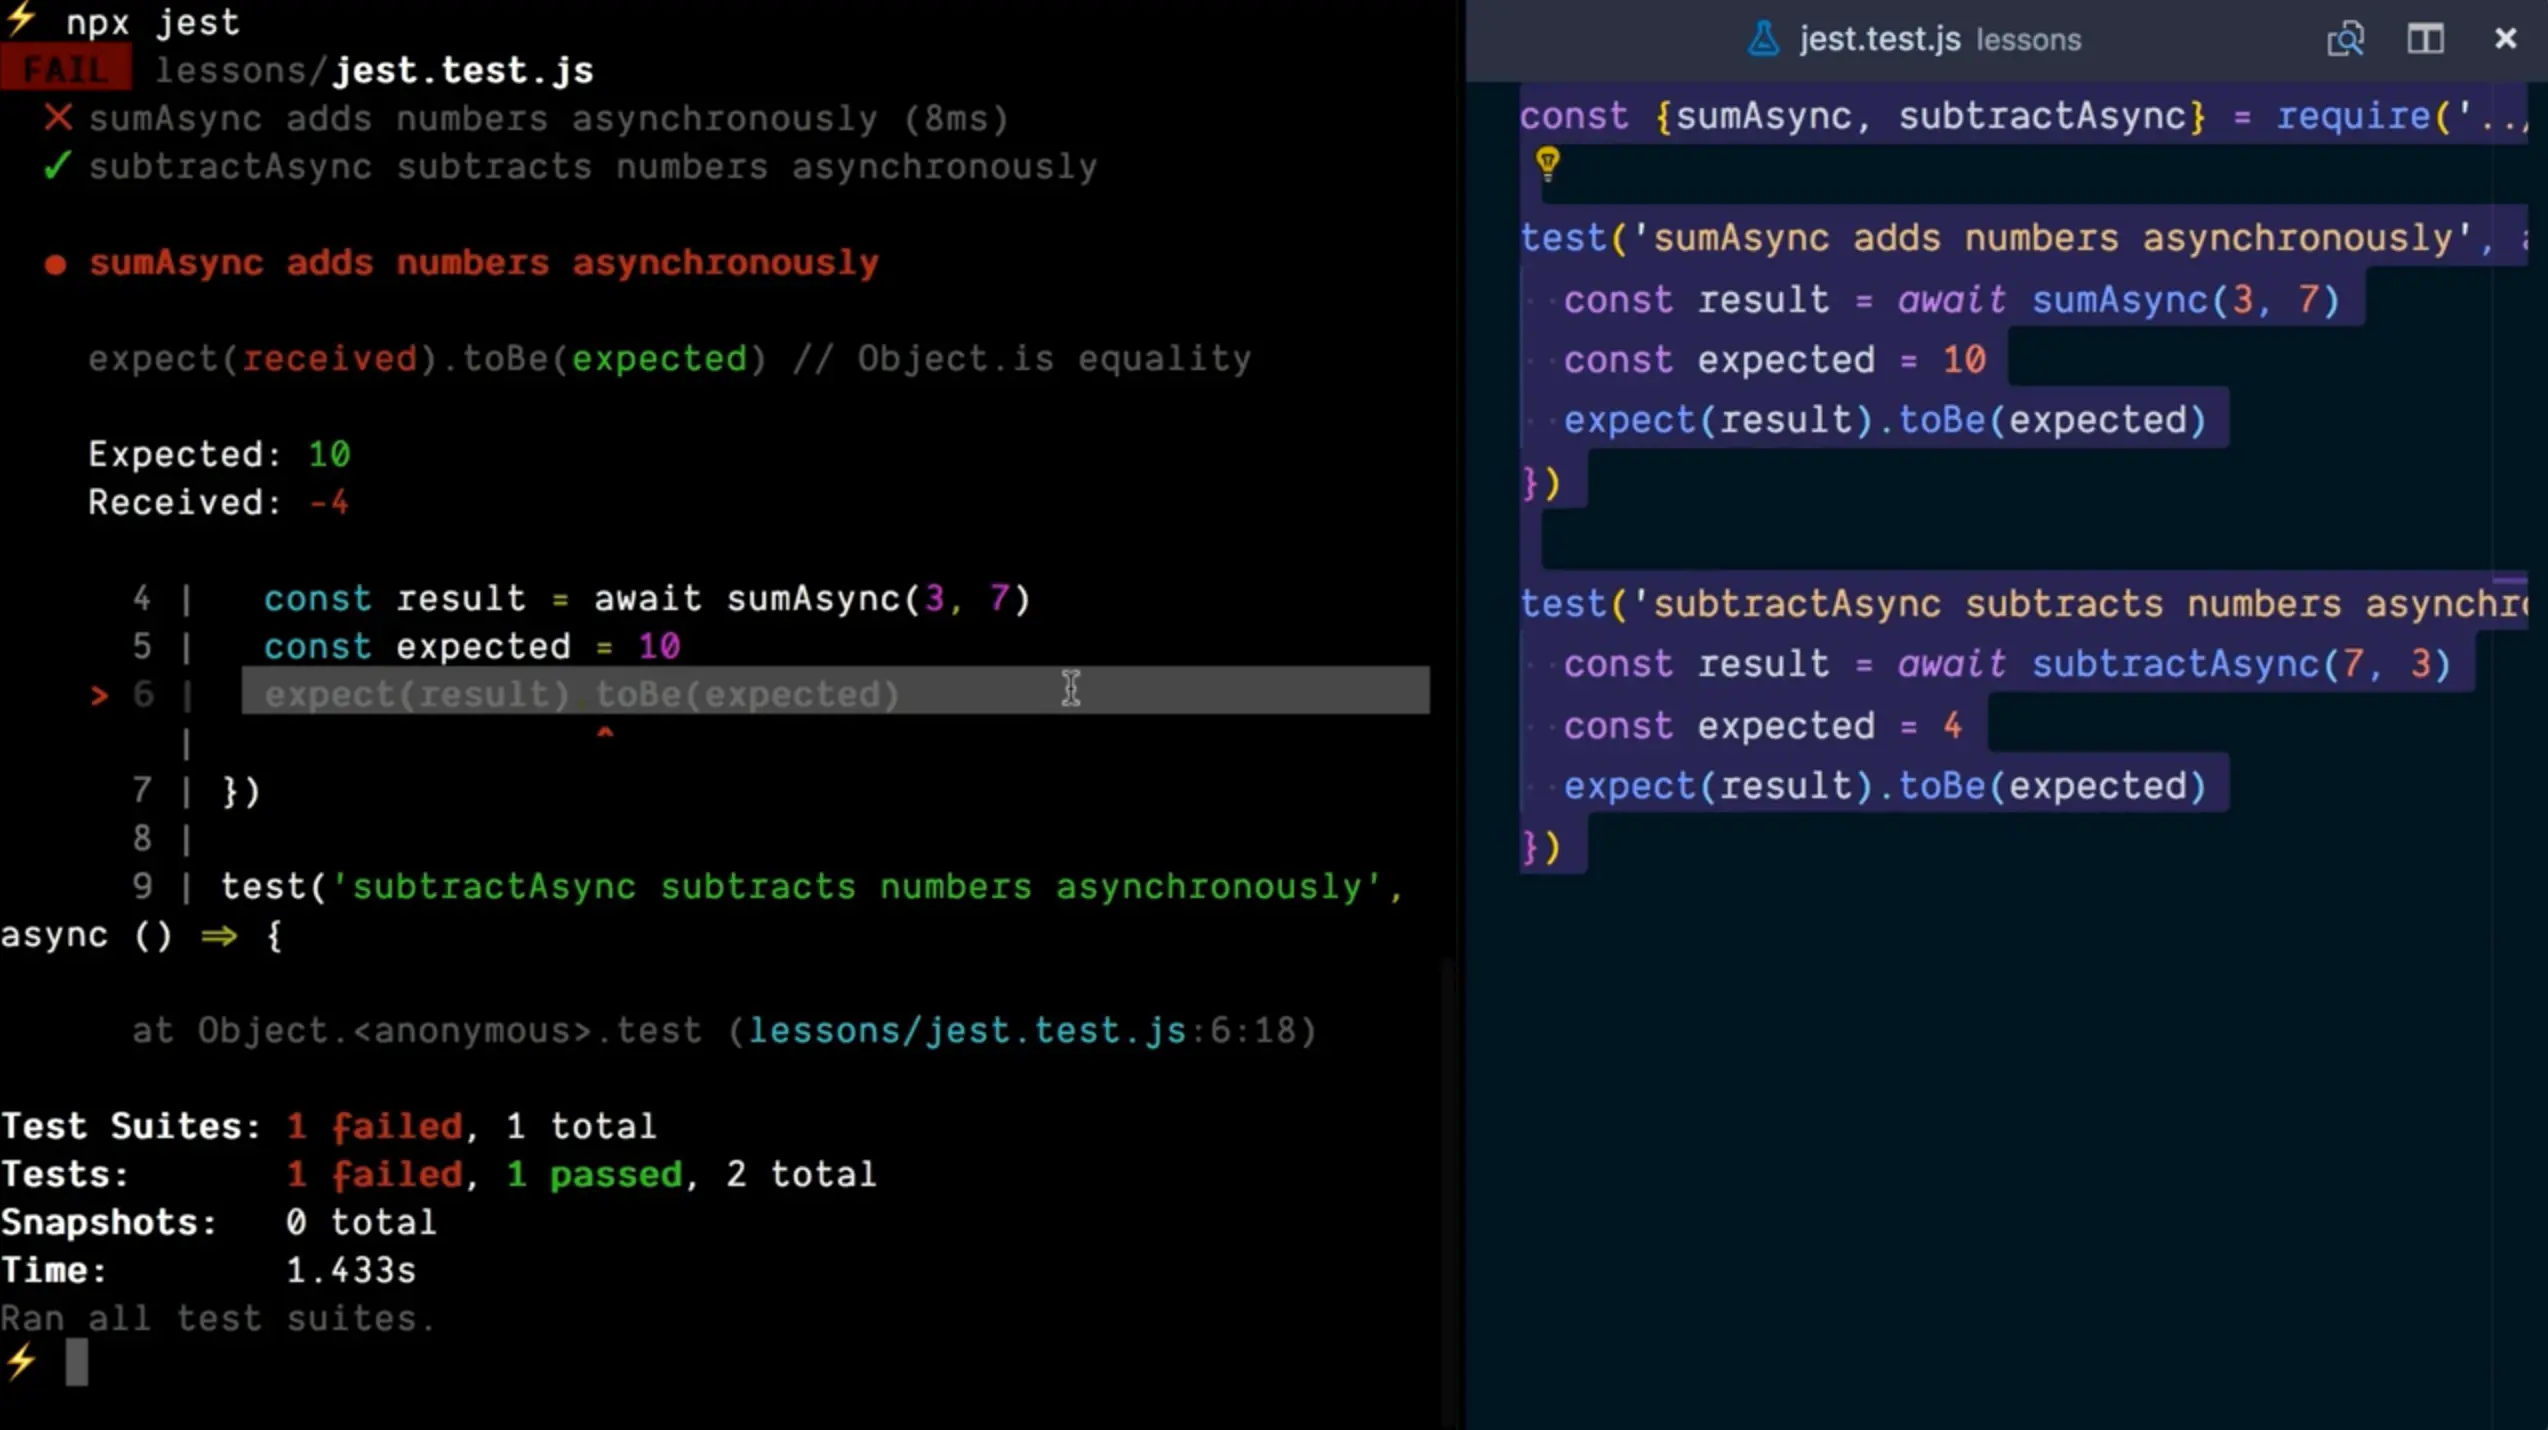The height and width of the screenshot is (1430, 2548).
Task: Click the lightning bolt terminal prompt icon
Action: (x=21, y=1361)
